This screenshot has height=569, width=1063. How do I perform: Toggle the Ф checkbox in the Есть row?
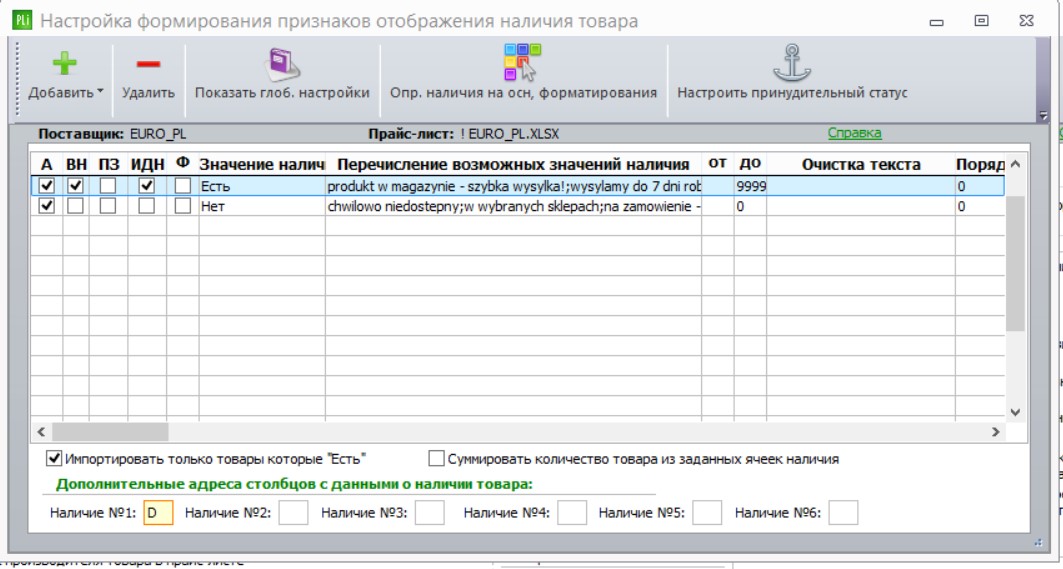[182, 185]
